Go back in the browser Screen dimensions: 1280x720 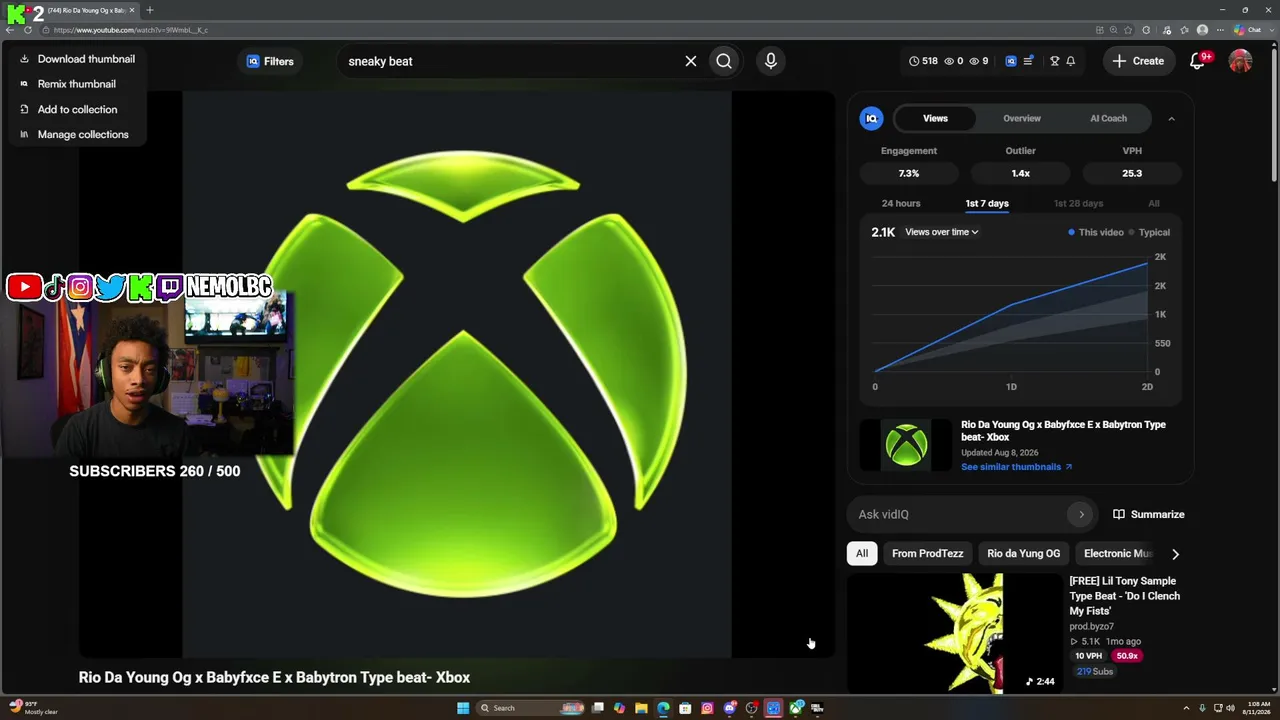tap(9, 30)
